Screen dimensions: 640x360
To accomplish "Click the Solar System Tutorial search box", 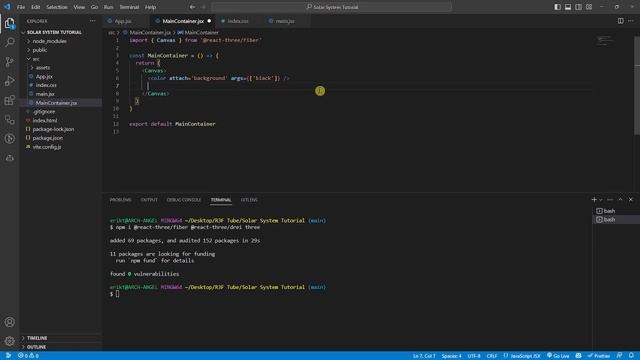I will coord(332,7).
